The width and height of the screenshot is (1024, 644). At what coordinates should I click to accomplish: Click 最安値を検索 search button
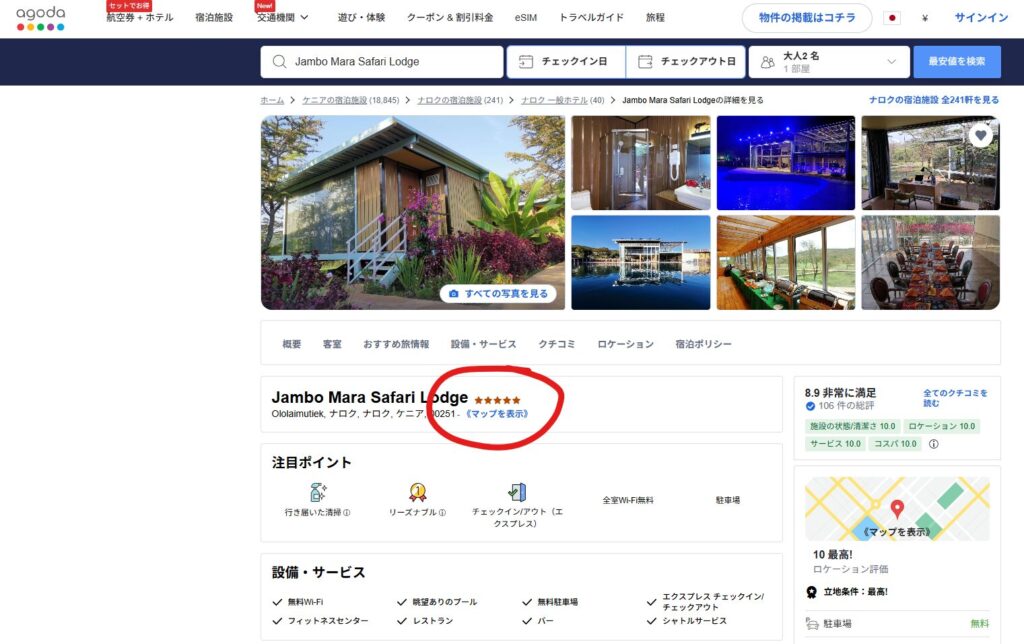click(x=957, y=61)
